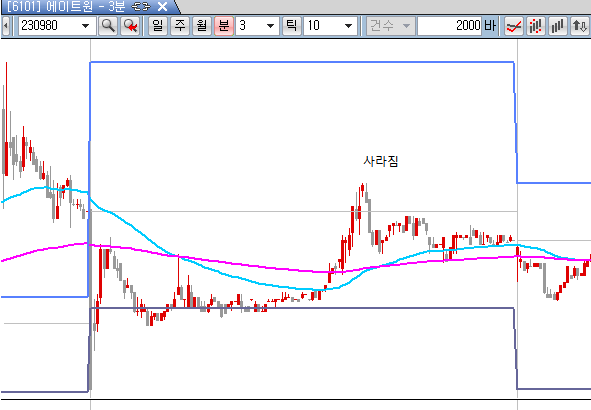
Task: Open the minute interval dropdown showing 3
Action: (270, 26)
